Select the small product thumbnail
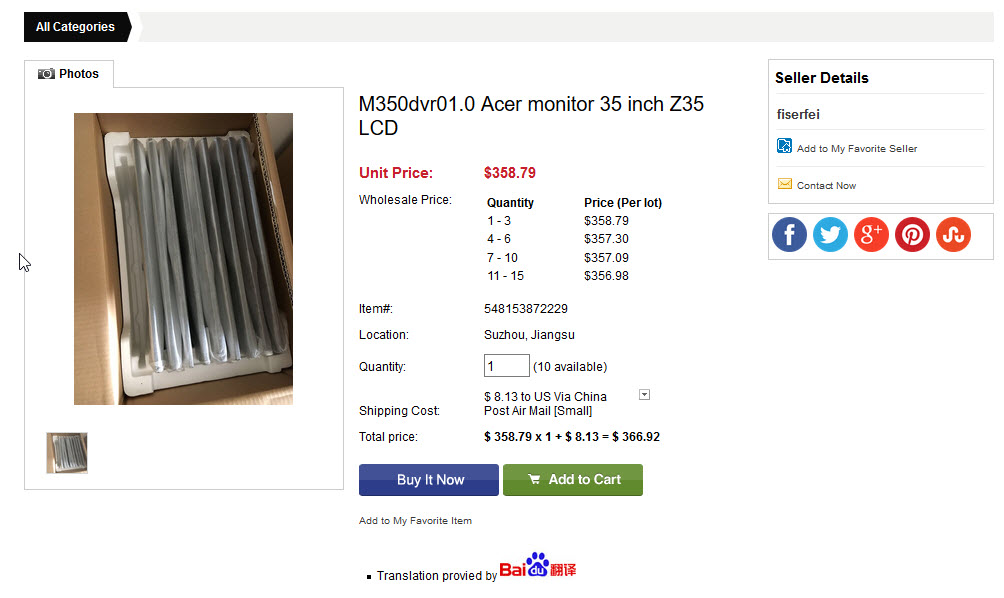The image size is (1004, 598). pos(67,453)
